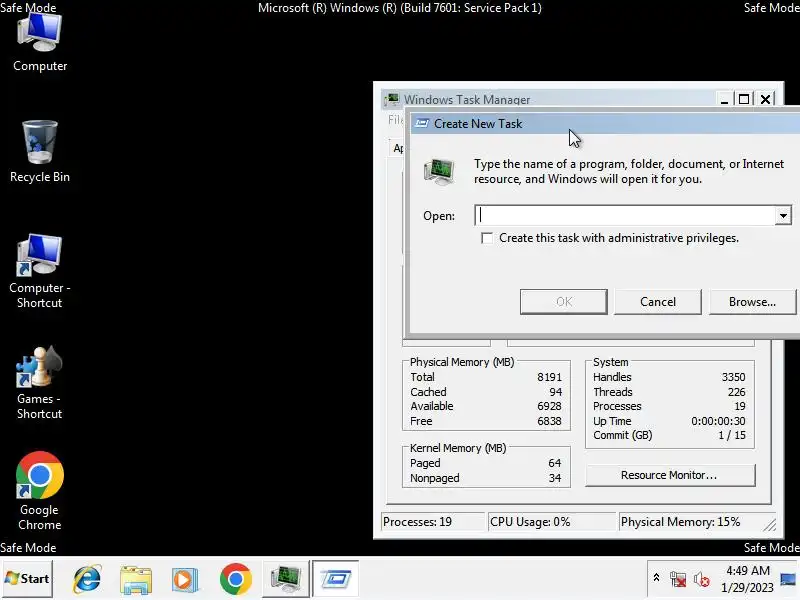Focus the Open text field
The height and width of the screenshot is (600, 800).
pos(624,215)
